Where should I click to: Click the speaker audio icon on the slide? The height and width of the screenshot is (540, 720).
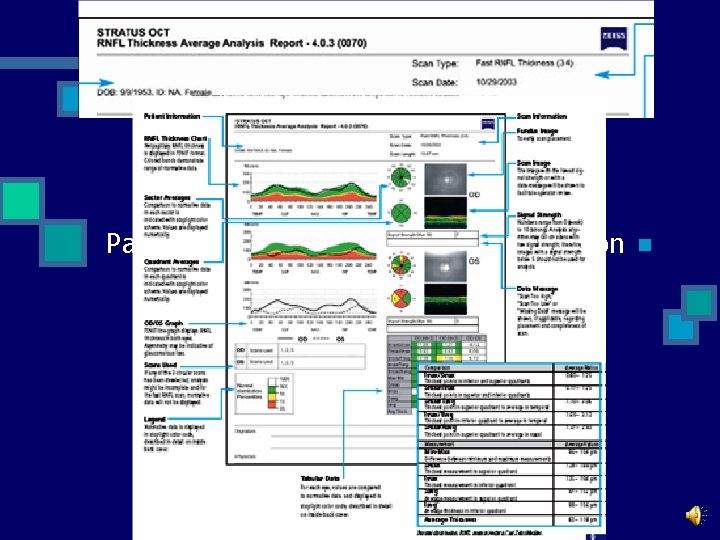click(x=697, y=515)
